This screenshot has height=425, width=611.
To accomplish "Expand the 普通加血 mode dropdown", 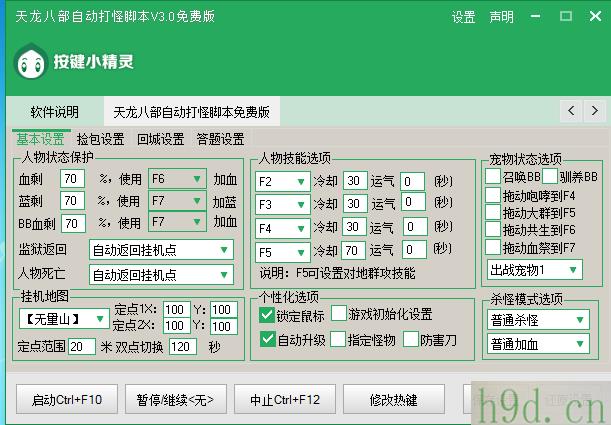I will [x=538, y=344].
